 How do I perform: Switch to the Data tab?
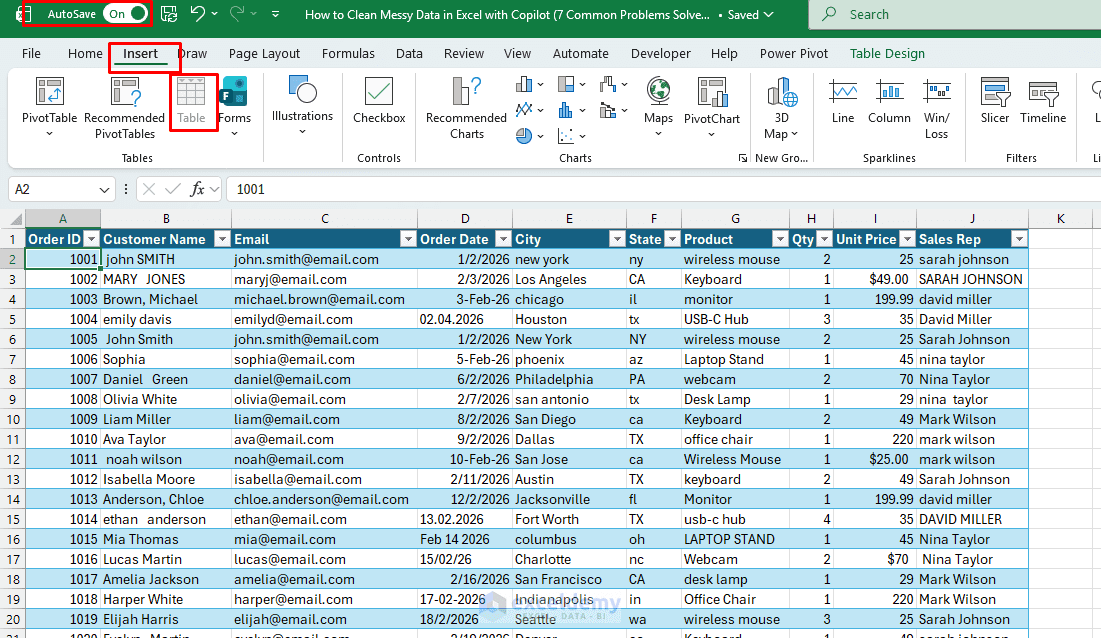pyautogui.click(x=409, y=53)
